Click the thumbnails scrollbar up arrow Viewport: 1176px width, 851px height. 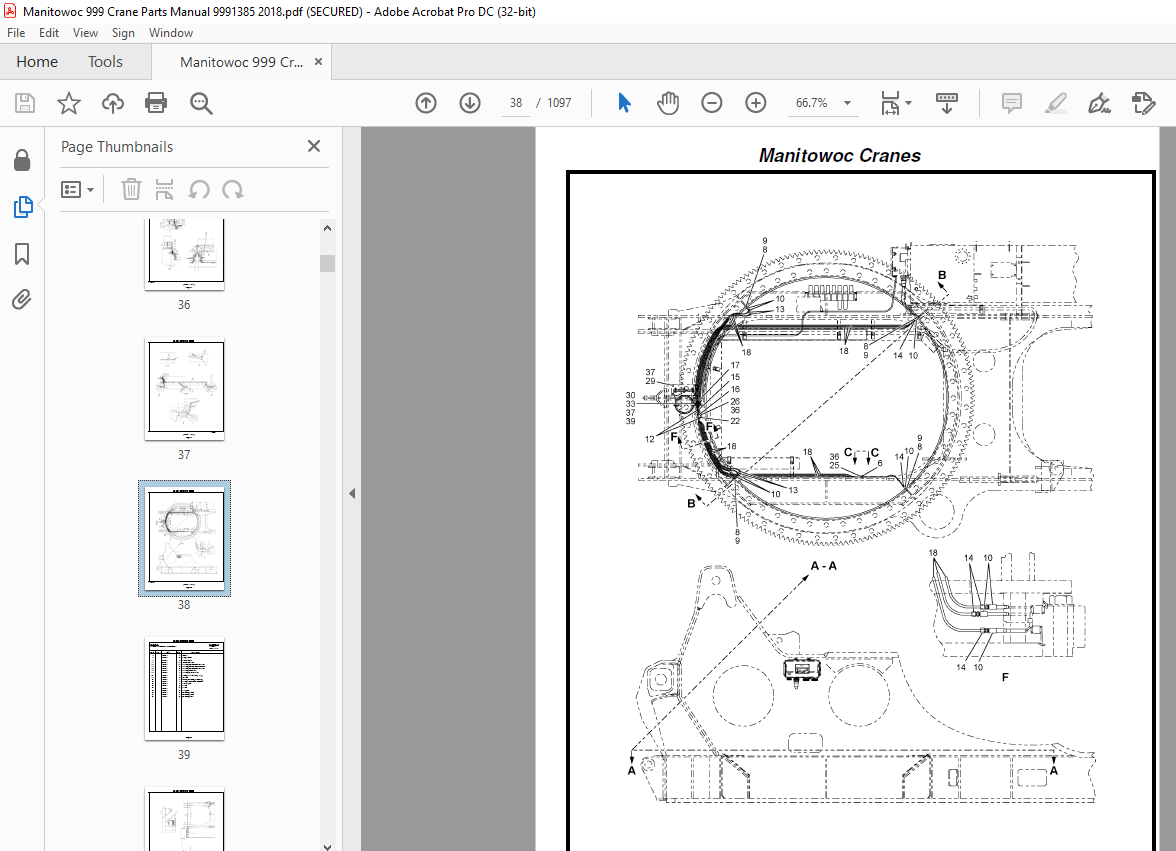(327, 228)
